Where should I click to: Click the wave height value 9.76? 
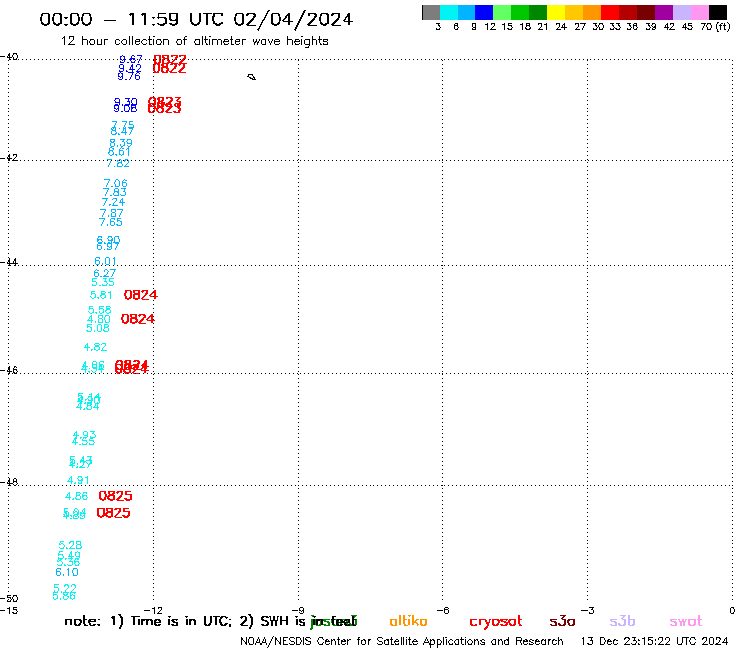click(x=129, y=76)
